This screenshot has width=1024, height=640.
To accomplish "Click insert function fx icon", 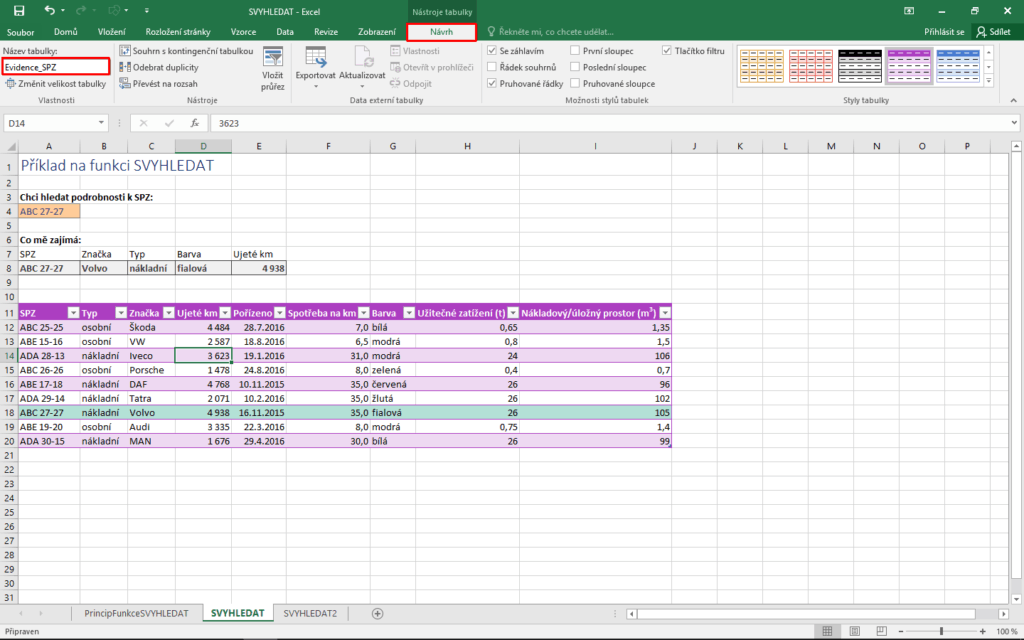I will point(195,123).
